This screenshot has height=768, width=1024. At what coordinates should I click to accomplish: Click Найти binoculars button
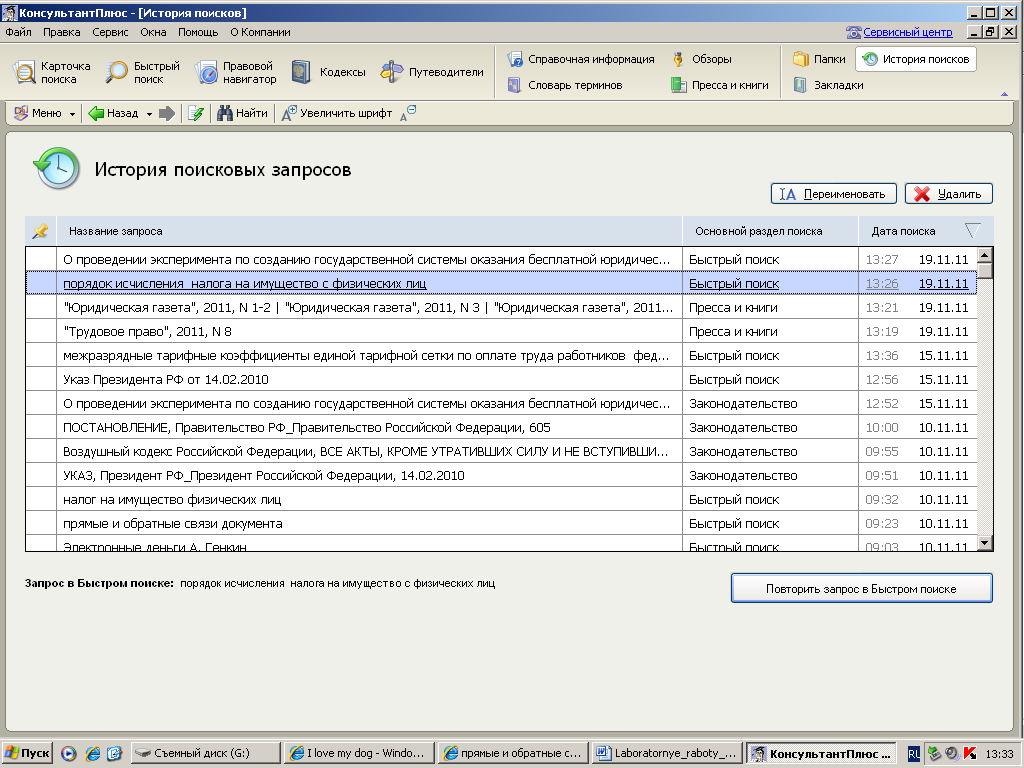[x=242, y=114]
